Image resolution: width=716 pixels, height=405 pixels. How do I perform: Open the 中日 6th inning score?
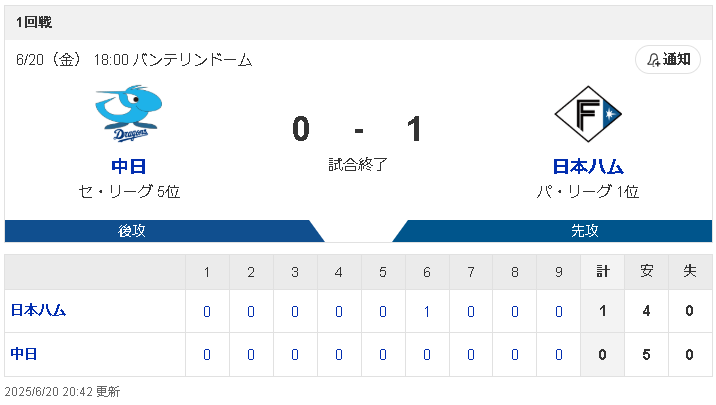click(426, 355)
